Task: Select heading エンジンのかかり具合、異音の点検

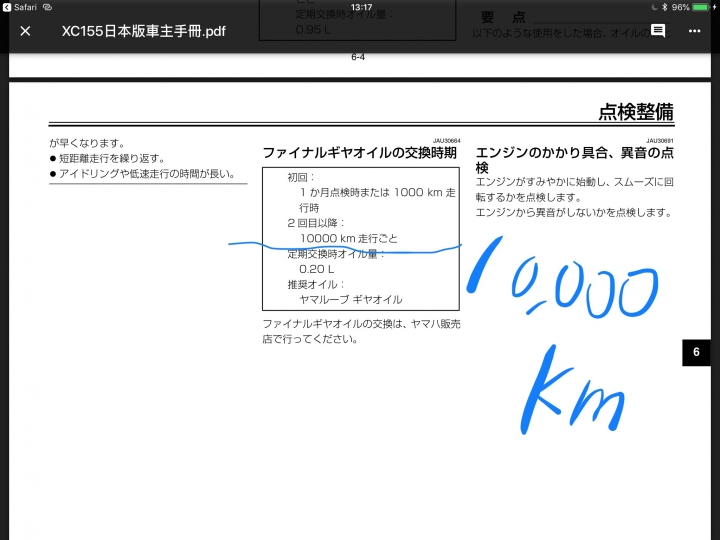Action: coord(574,159)
